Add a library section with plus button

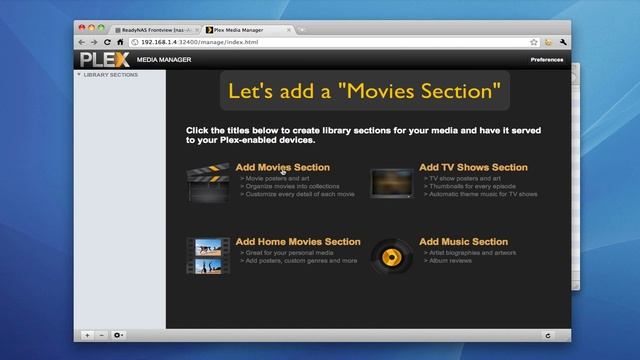87,335
